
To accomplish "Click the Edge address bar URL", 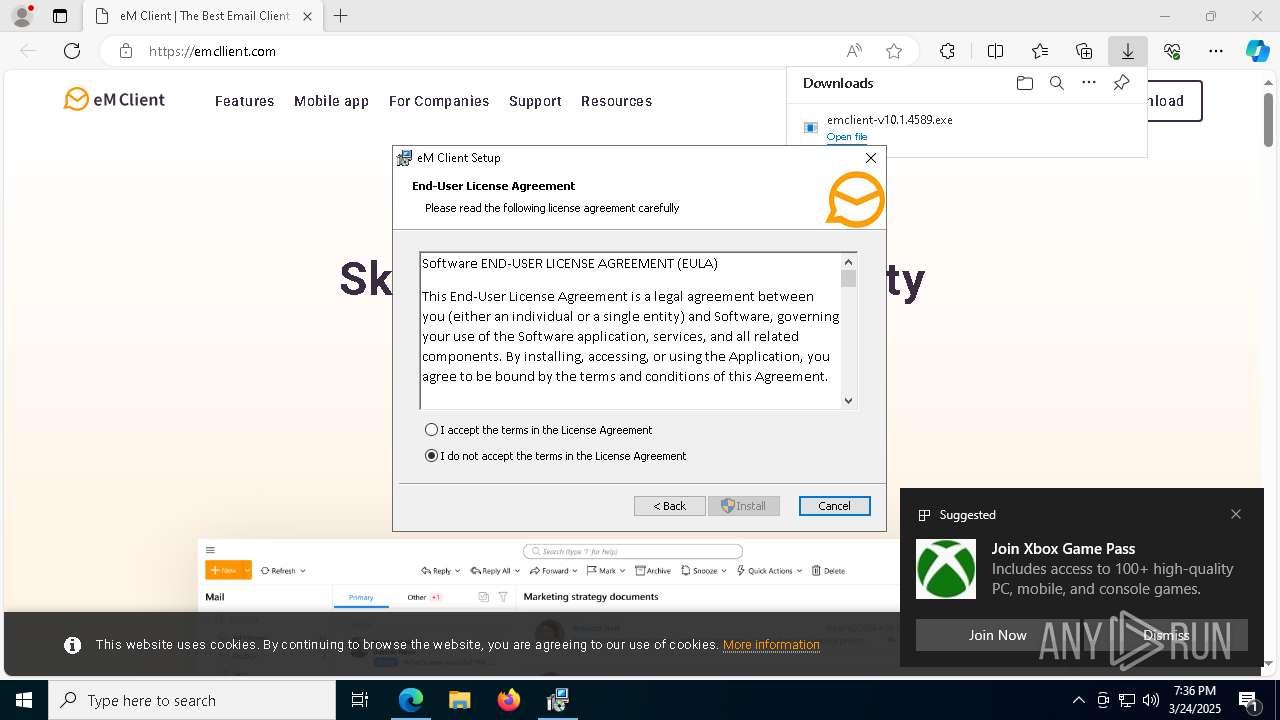I will click(x=212, y=51).
